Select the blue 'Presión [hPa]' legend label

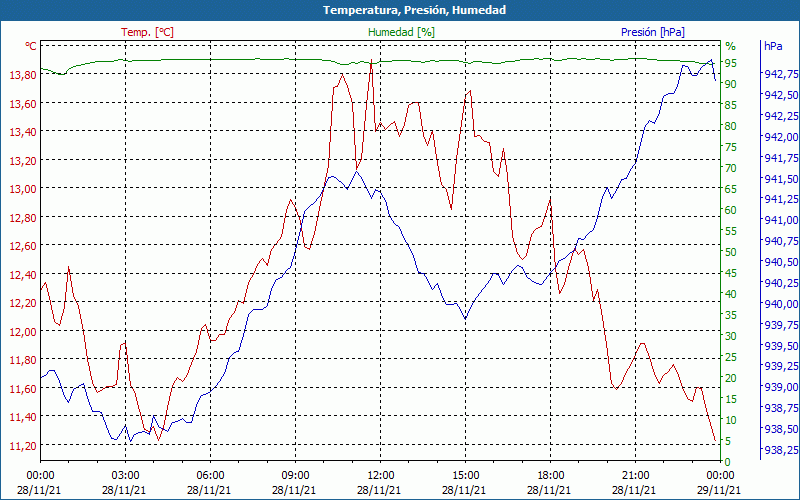(653, 32)
